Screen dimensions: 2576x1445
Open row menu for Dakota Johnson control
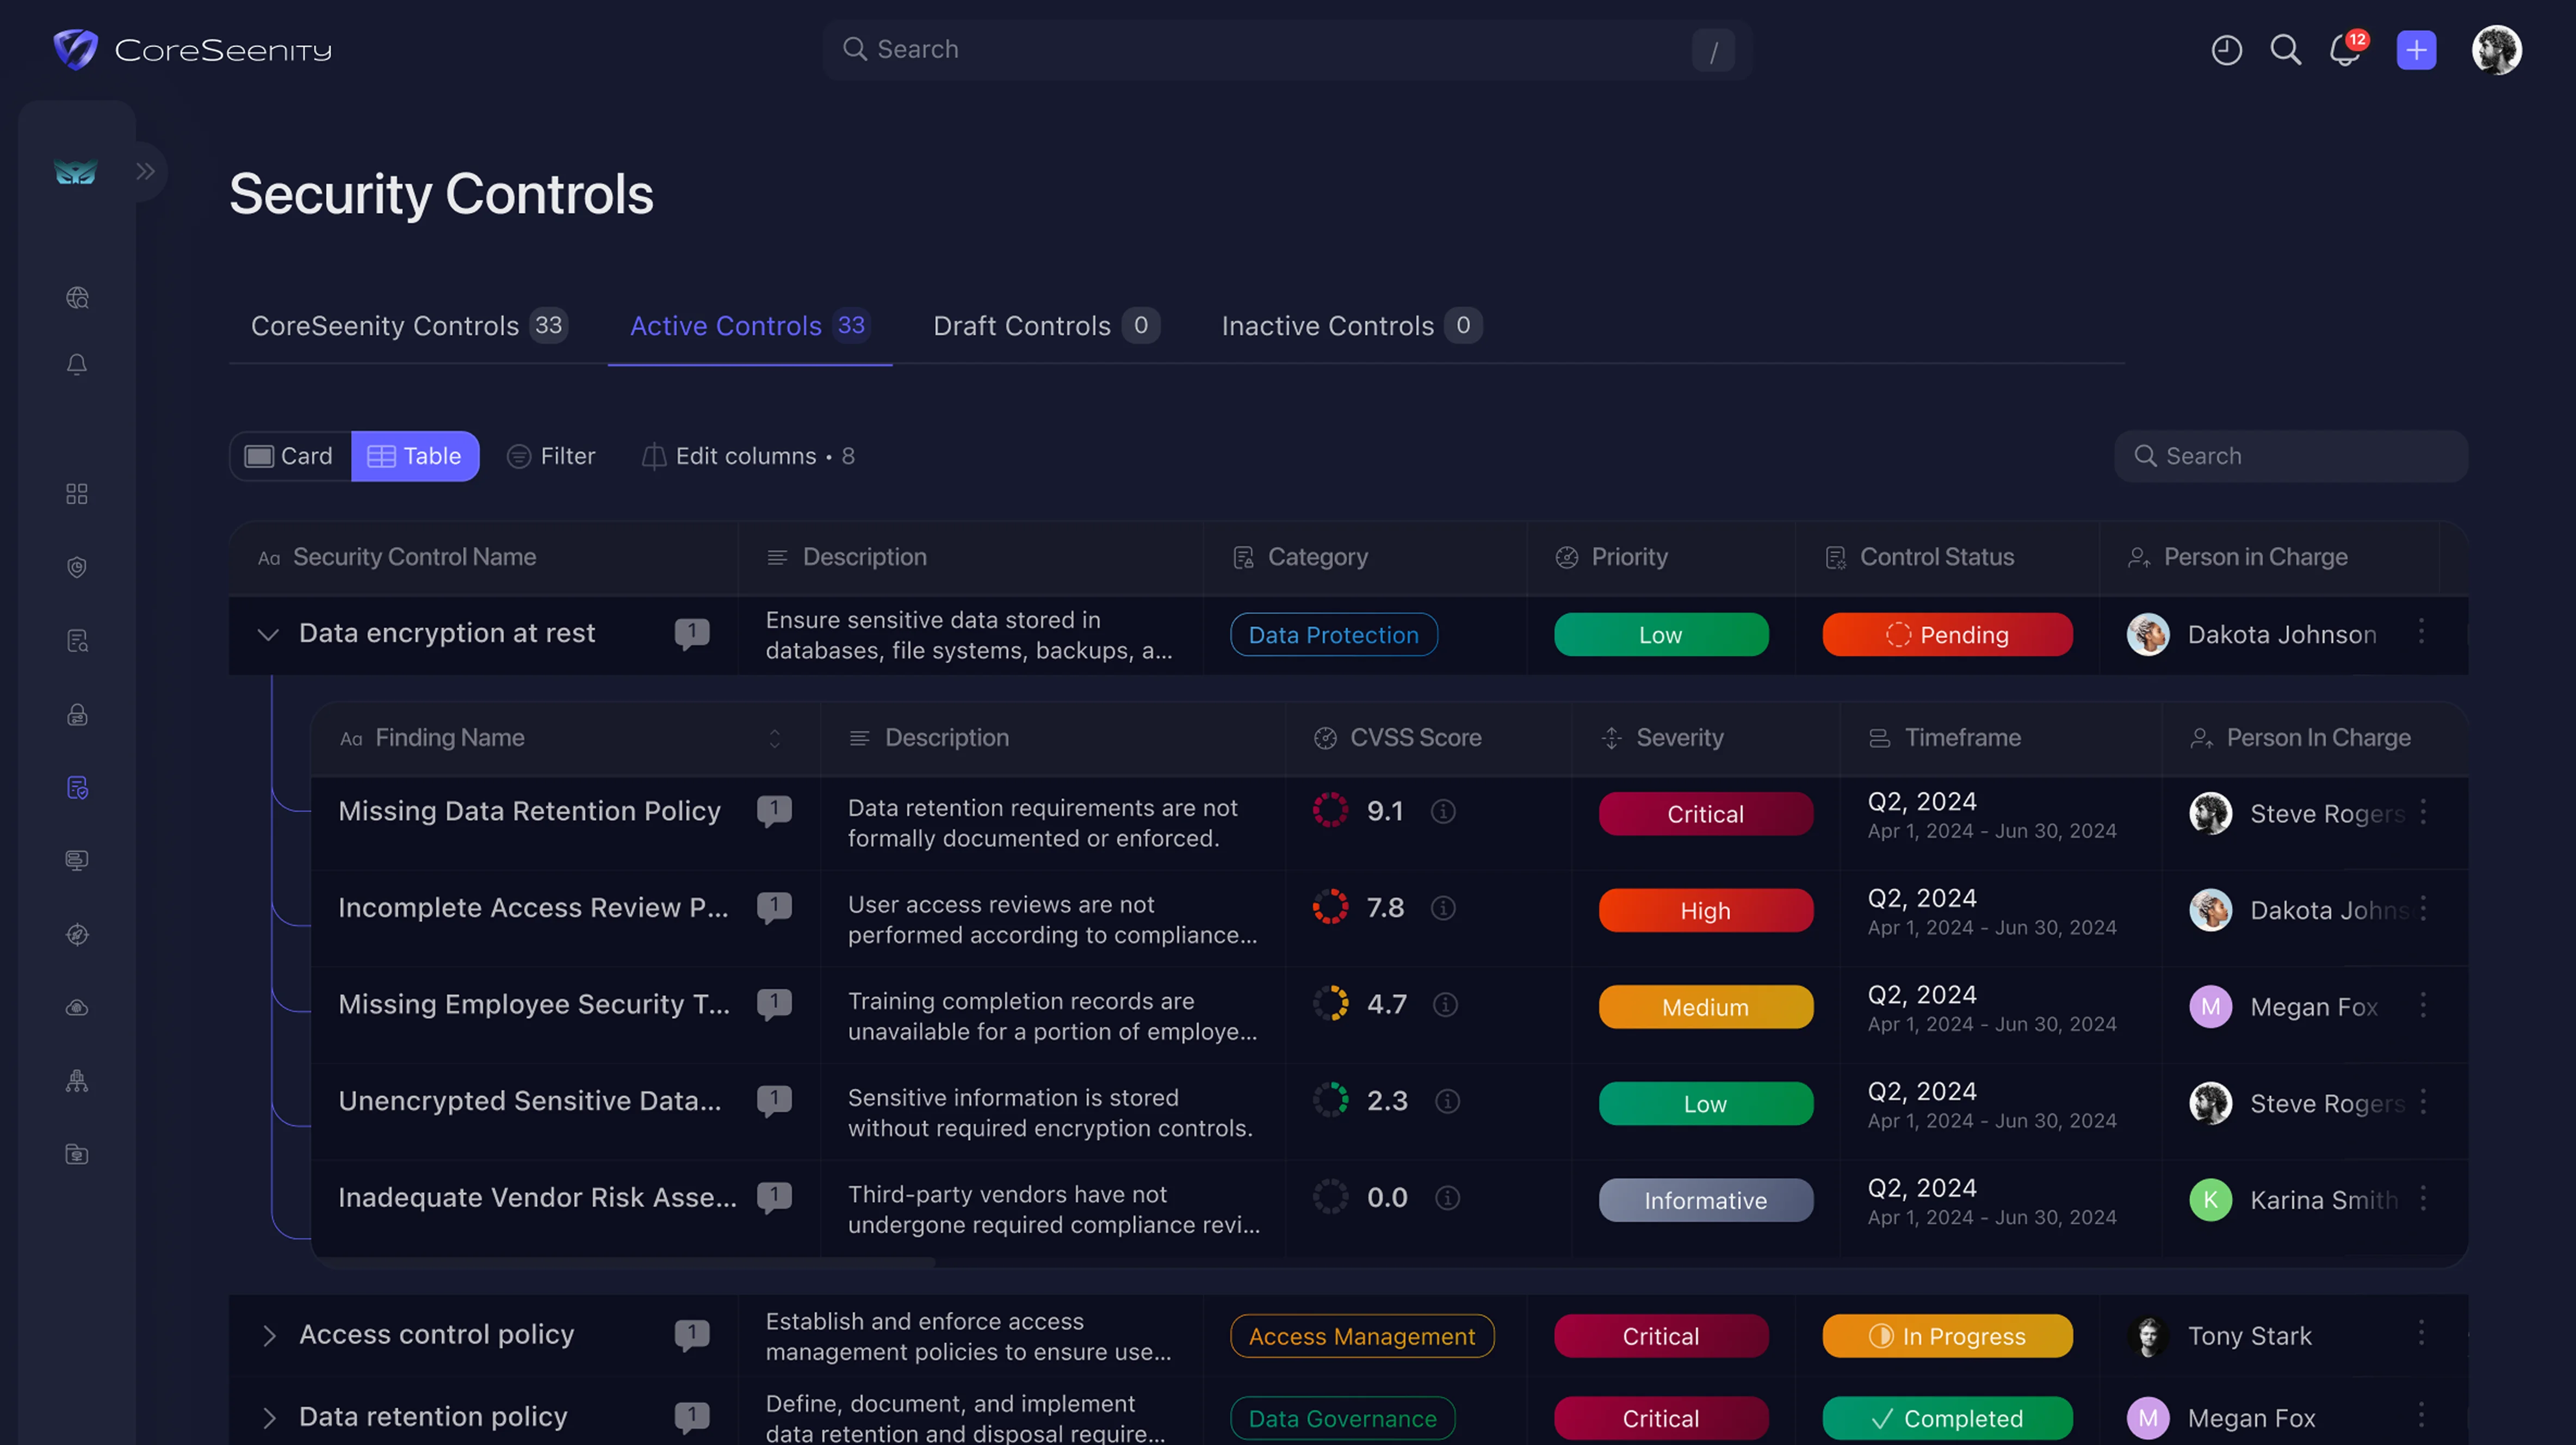(x=2421, y=631)
